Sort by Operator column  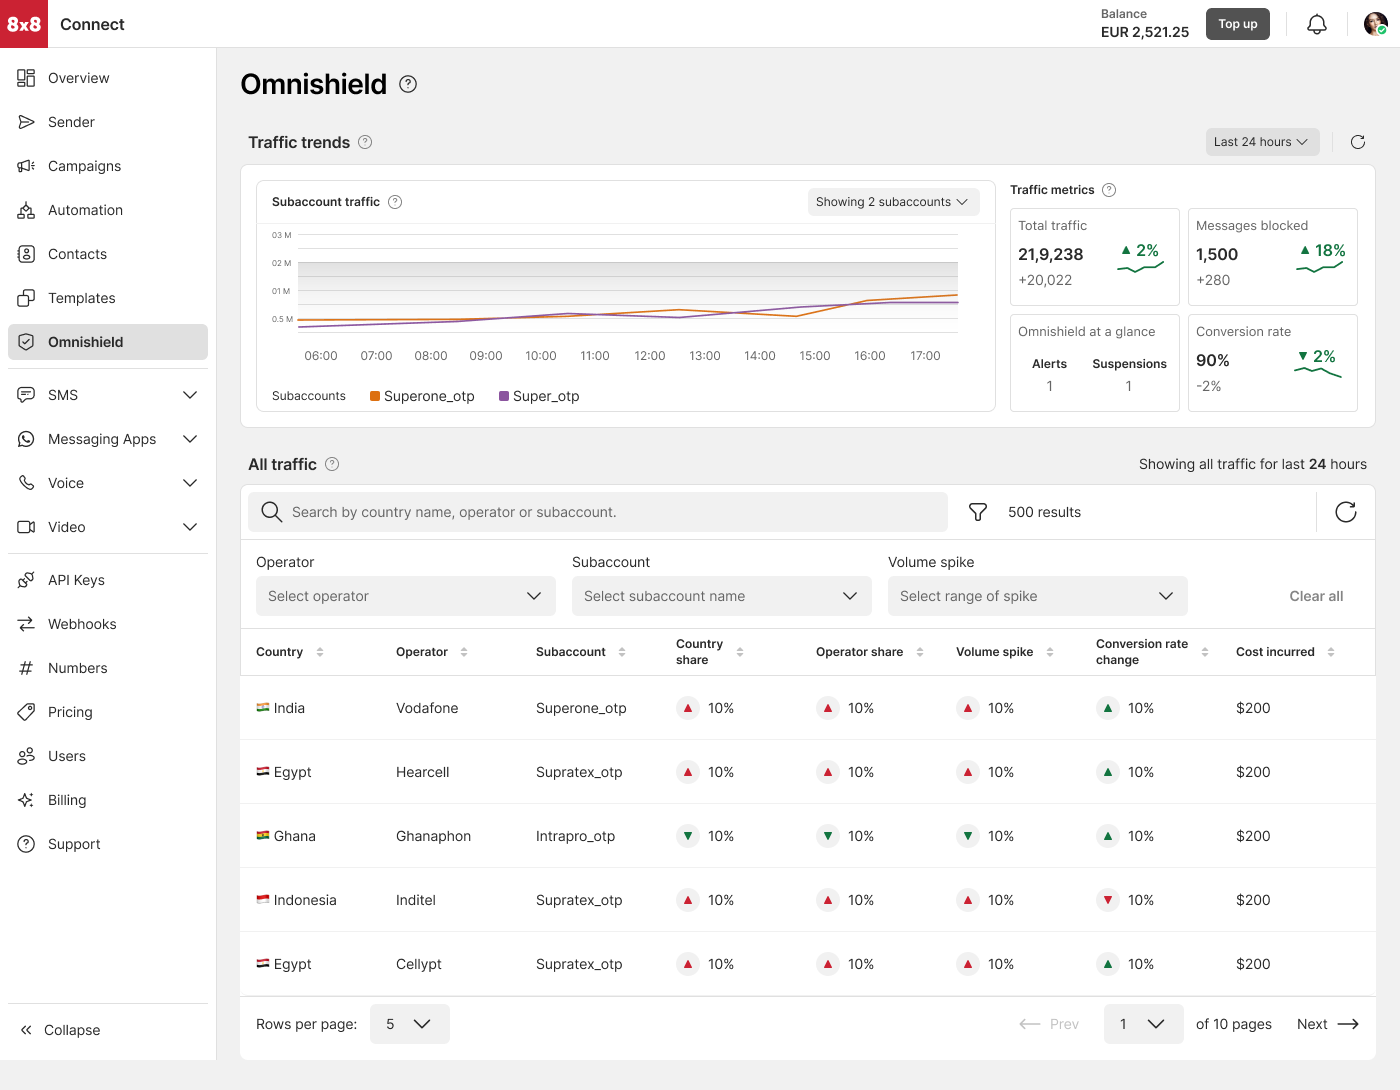(x=464, y=652)
